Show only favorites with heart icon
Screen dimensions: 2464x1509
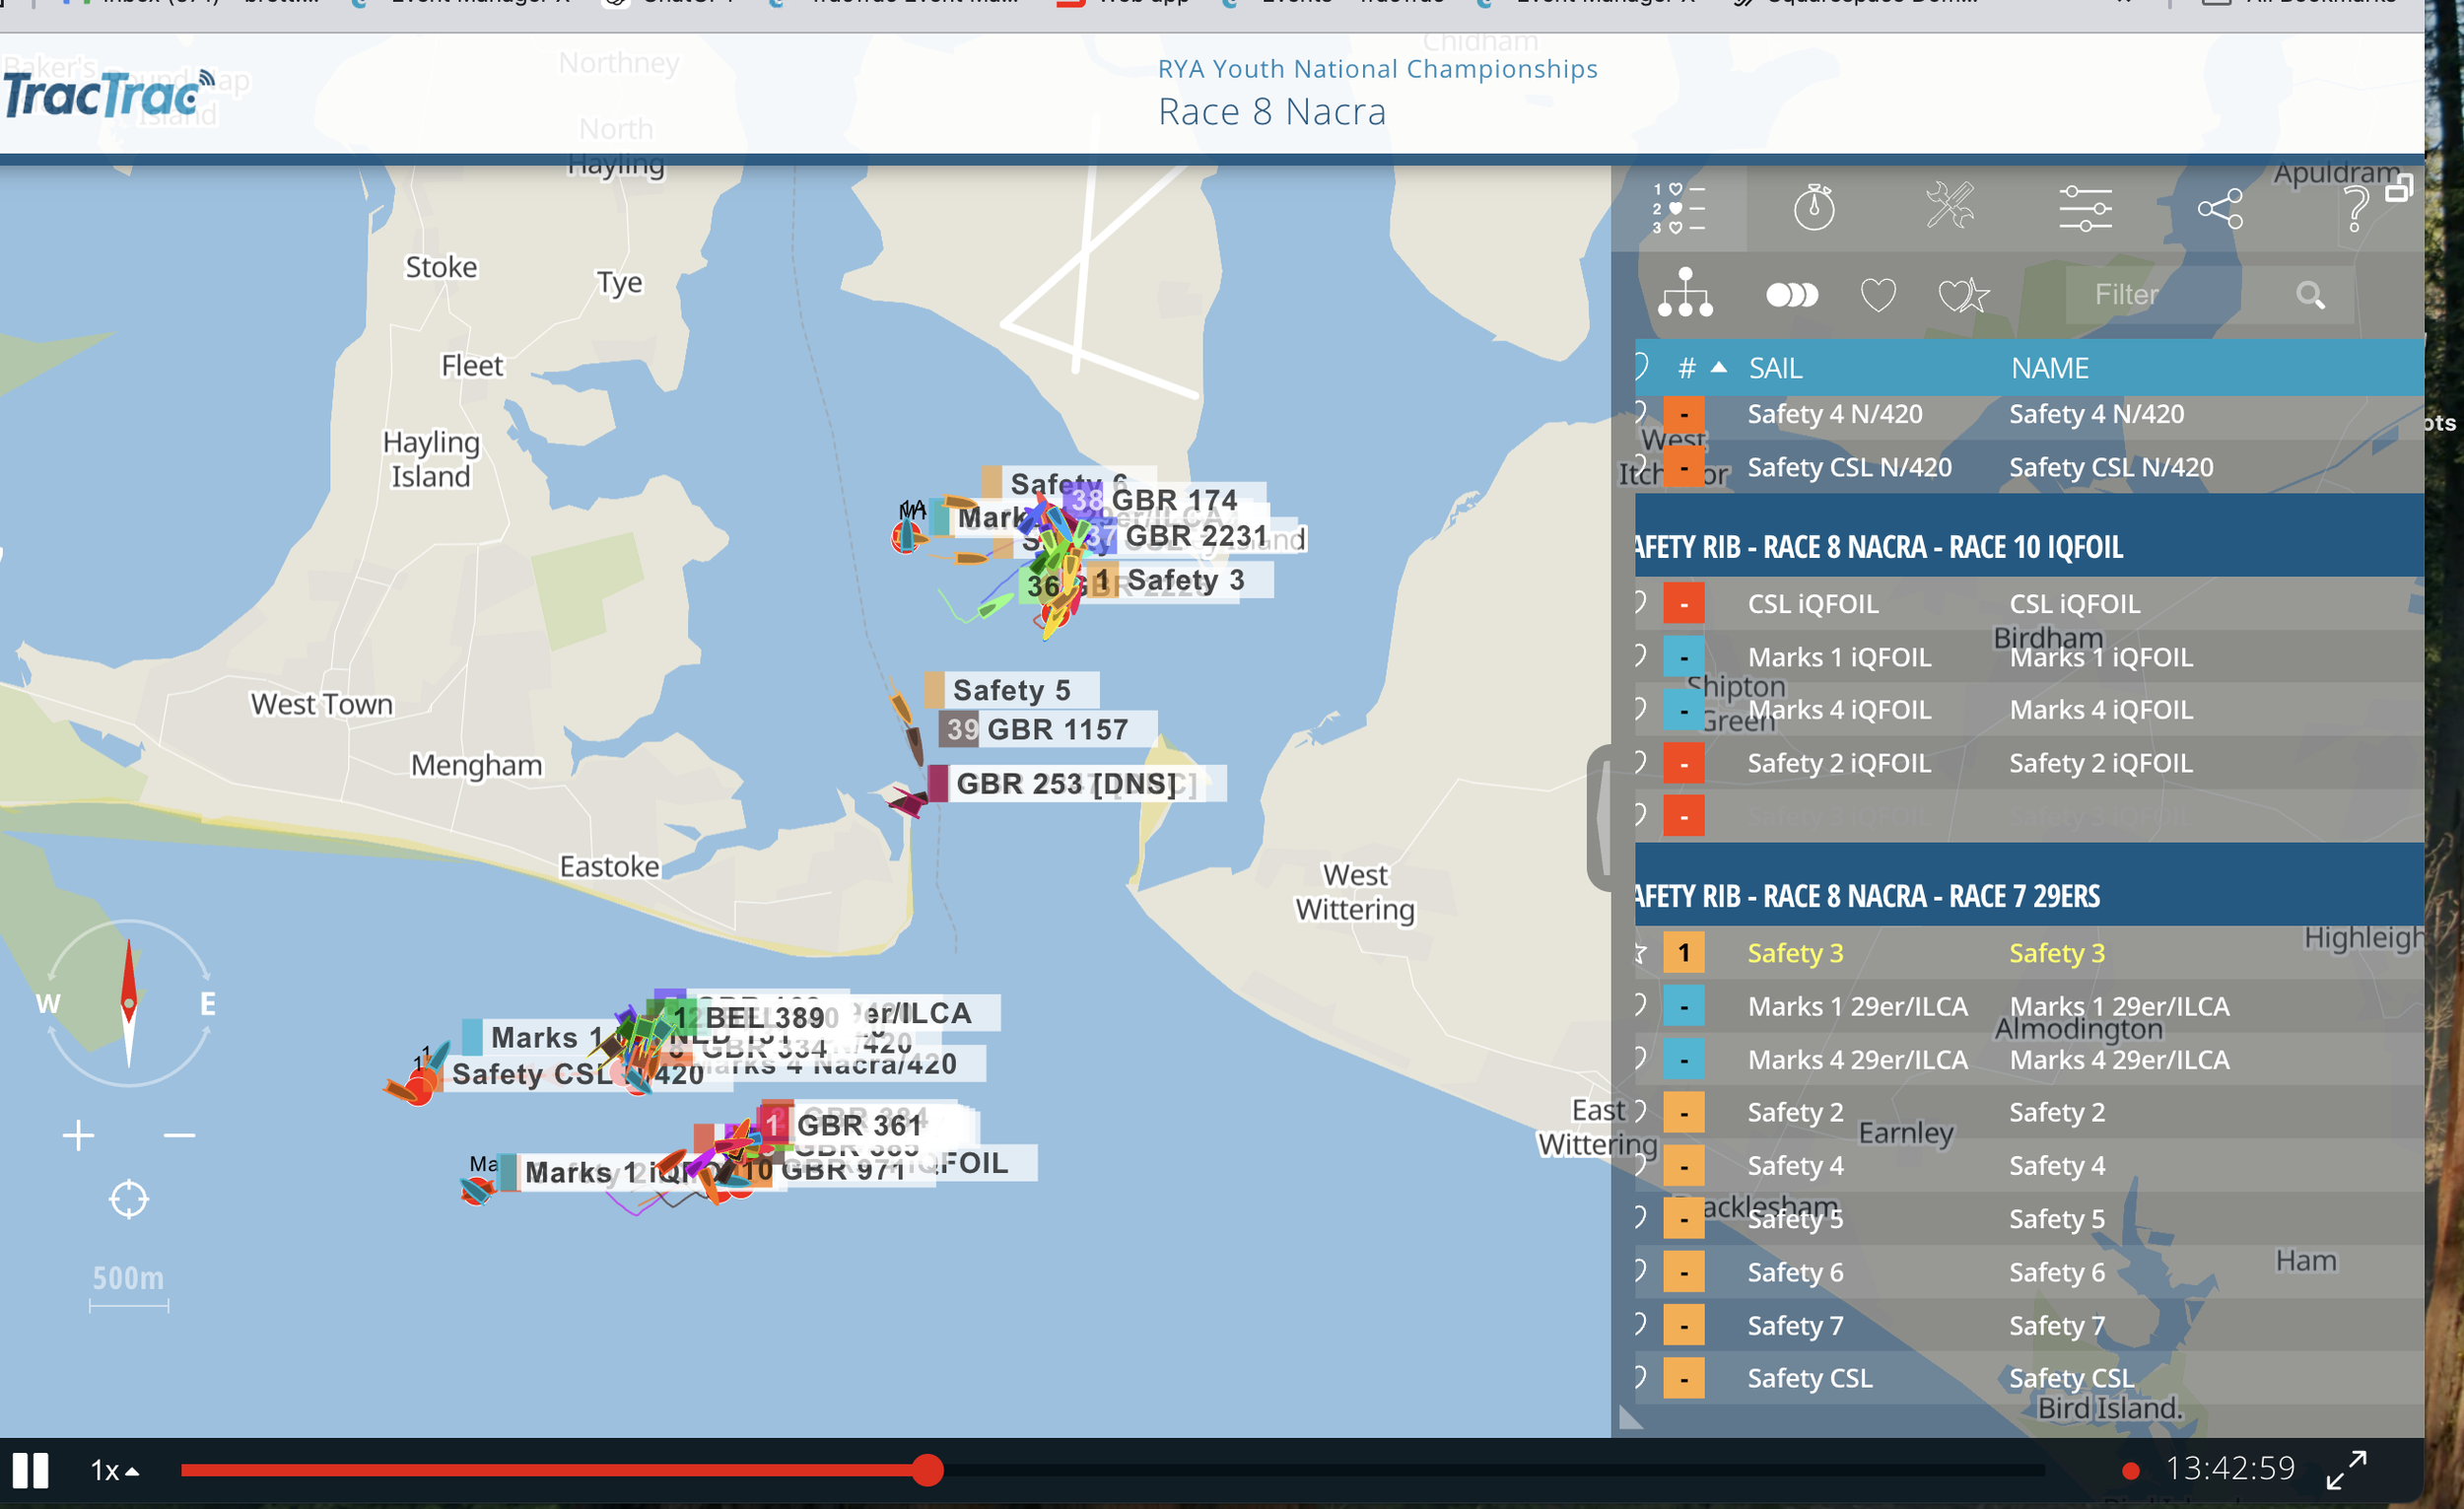[1877, 295]
